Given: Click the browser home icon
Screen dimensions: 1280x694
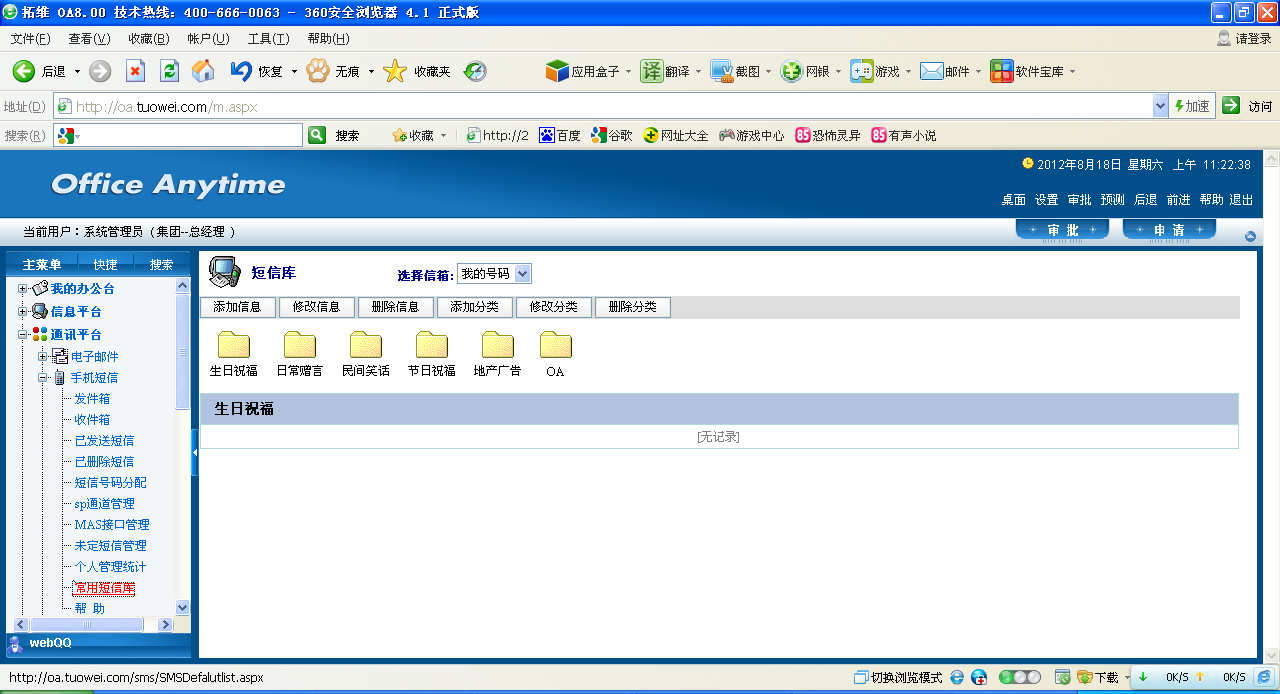Looking at the screenshot, I should tap(203, 71).
